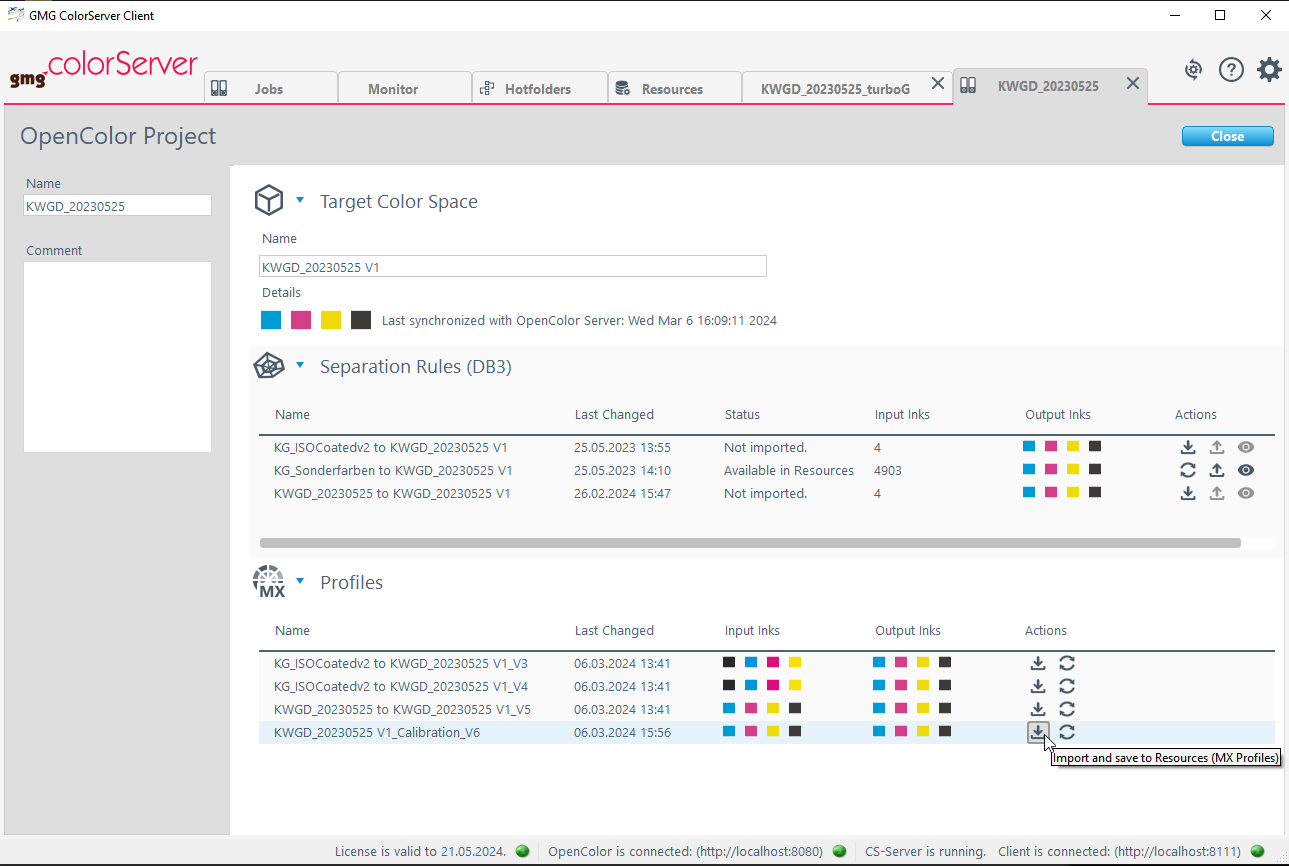Viewport: 1289px width, 866px height.
Task: Click 'License is valid to 21.05.2024.' text
Action: click(x=420, y=851)
